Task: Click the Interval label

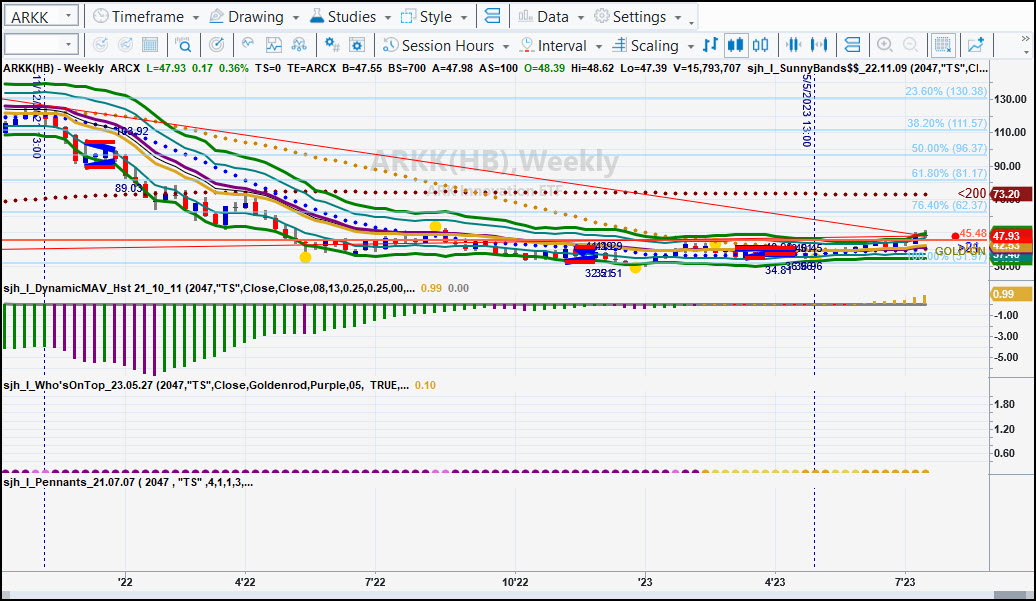Action: 562,46
